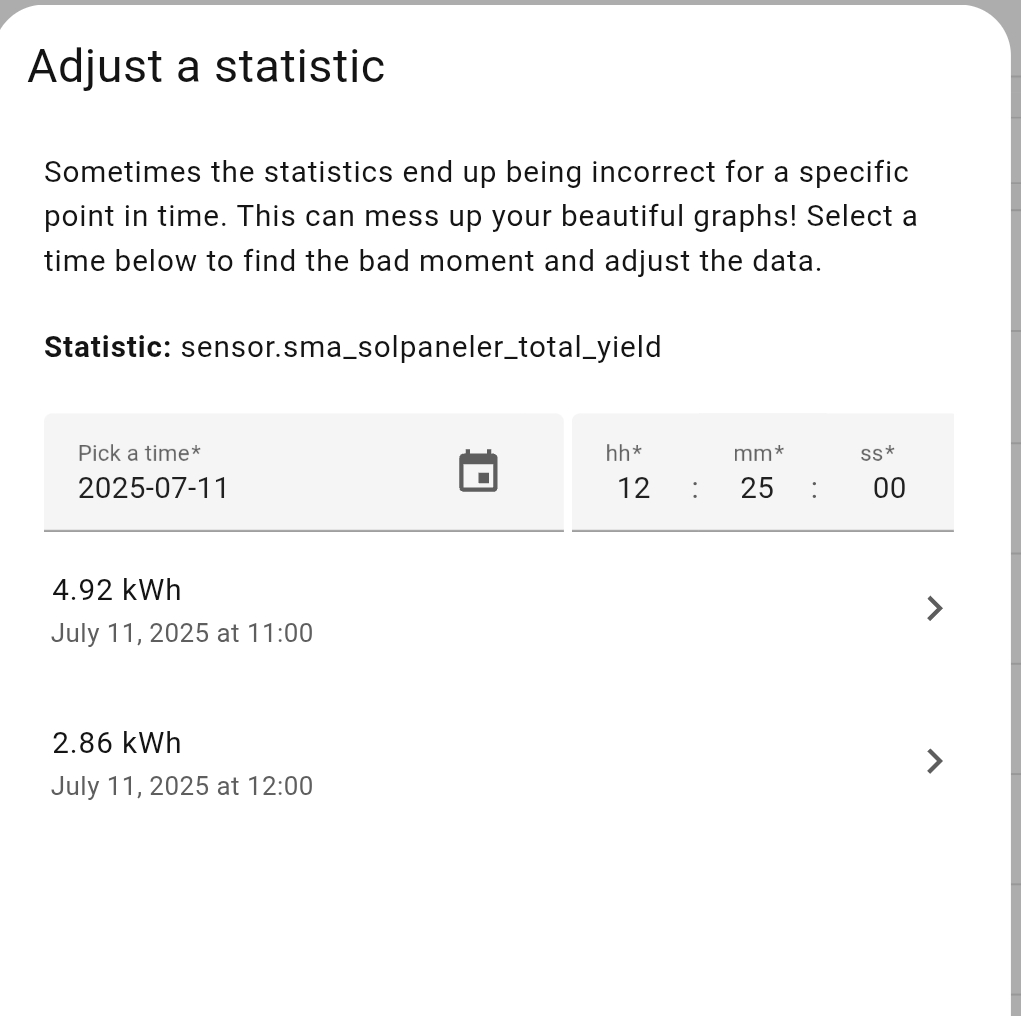The height and width of the screenshot is (1016, 1021).
Task: Click the 2025-07-11 date value
Action: point(153,488)
